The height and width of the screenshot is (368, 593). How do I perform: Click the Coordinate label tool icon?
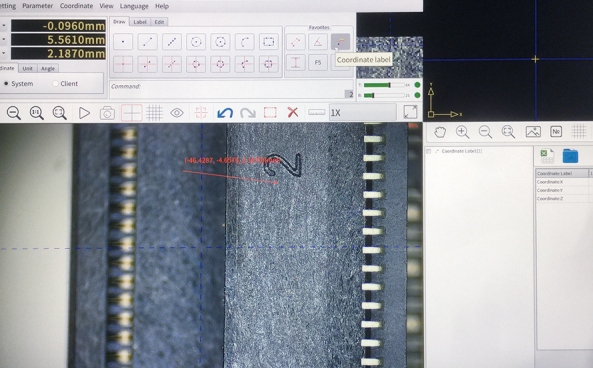tap(340, 42)
